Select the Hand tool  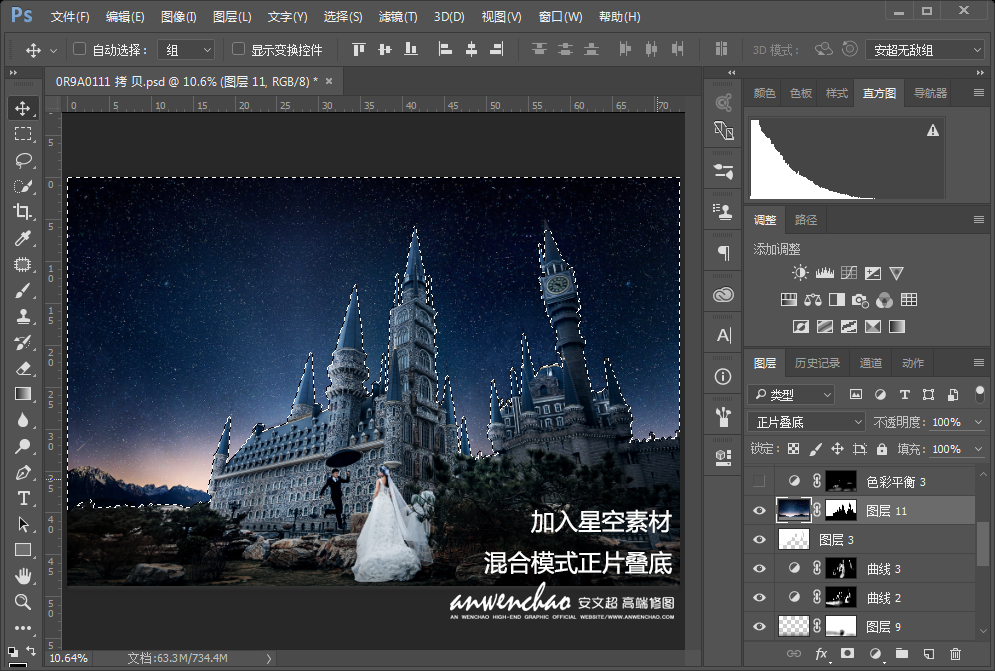pyautogui.click(x=23, y=576)
